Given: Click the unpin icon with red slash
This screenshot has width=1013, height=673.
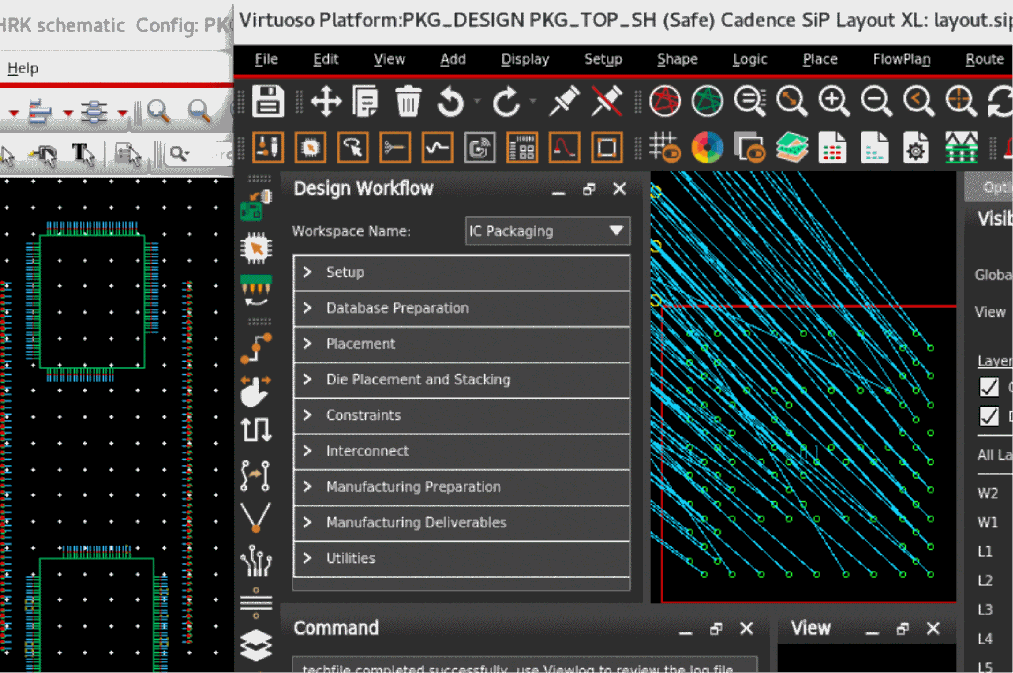Looking at the screenshot, I should (606, 101).
